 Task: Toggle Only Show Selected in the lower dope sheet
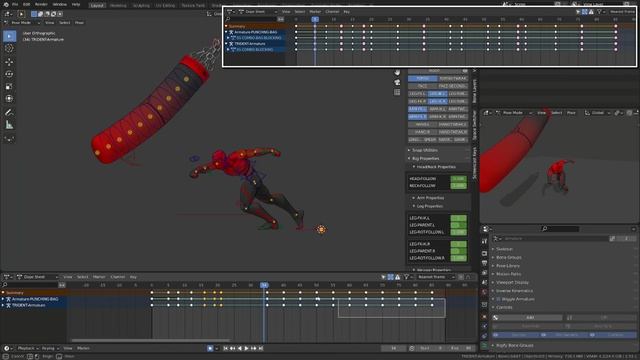pyautogui.click(x=384, y=277)
